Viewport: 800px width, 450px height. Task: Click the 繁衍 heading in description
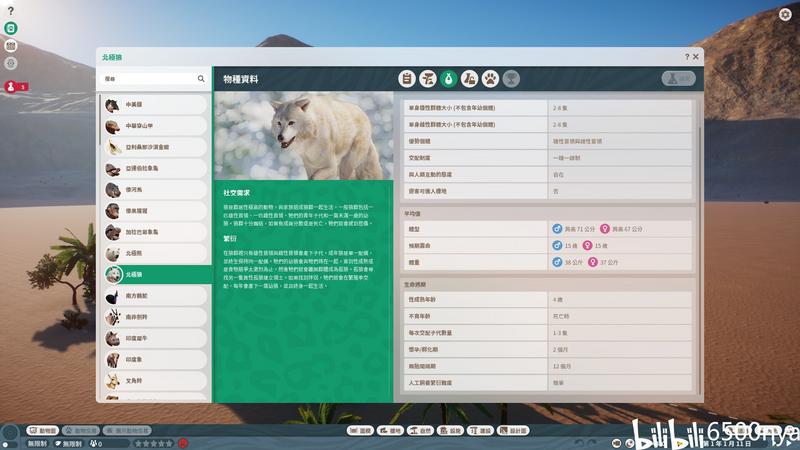[230, 239]
